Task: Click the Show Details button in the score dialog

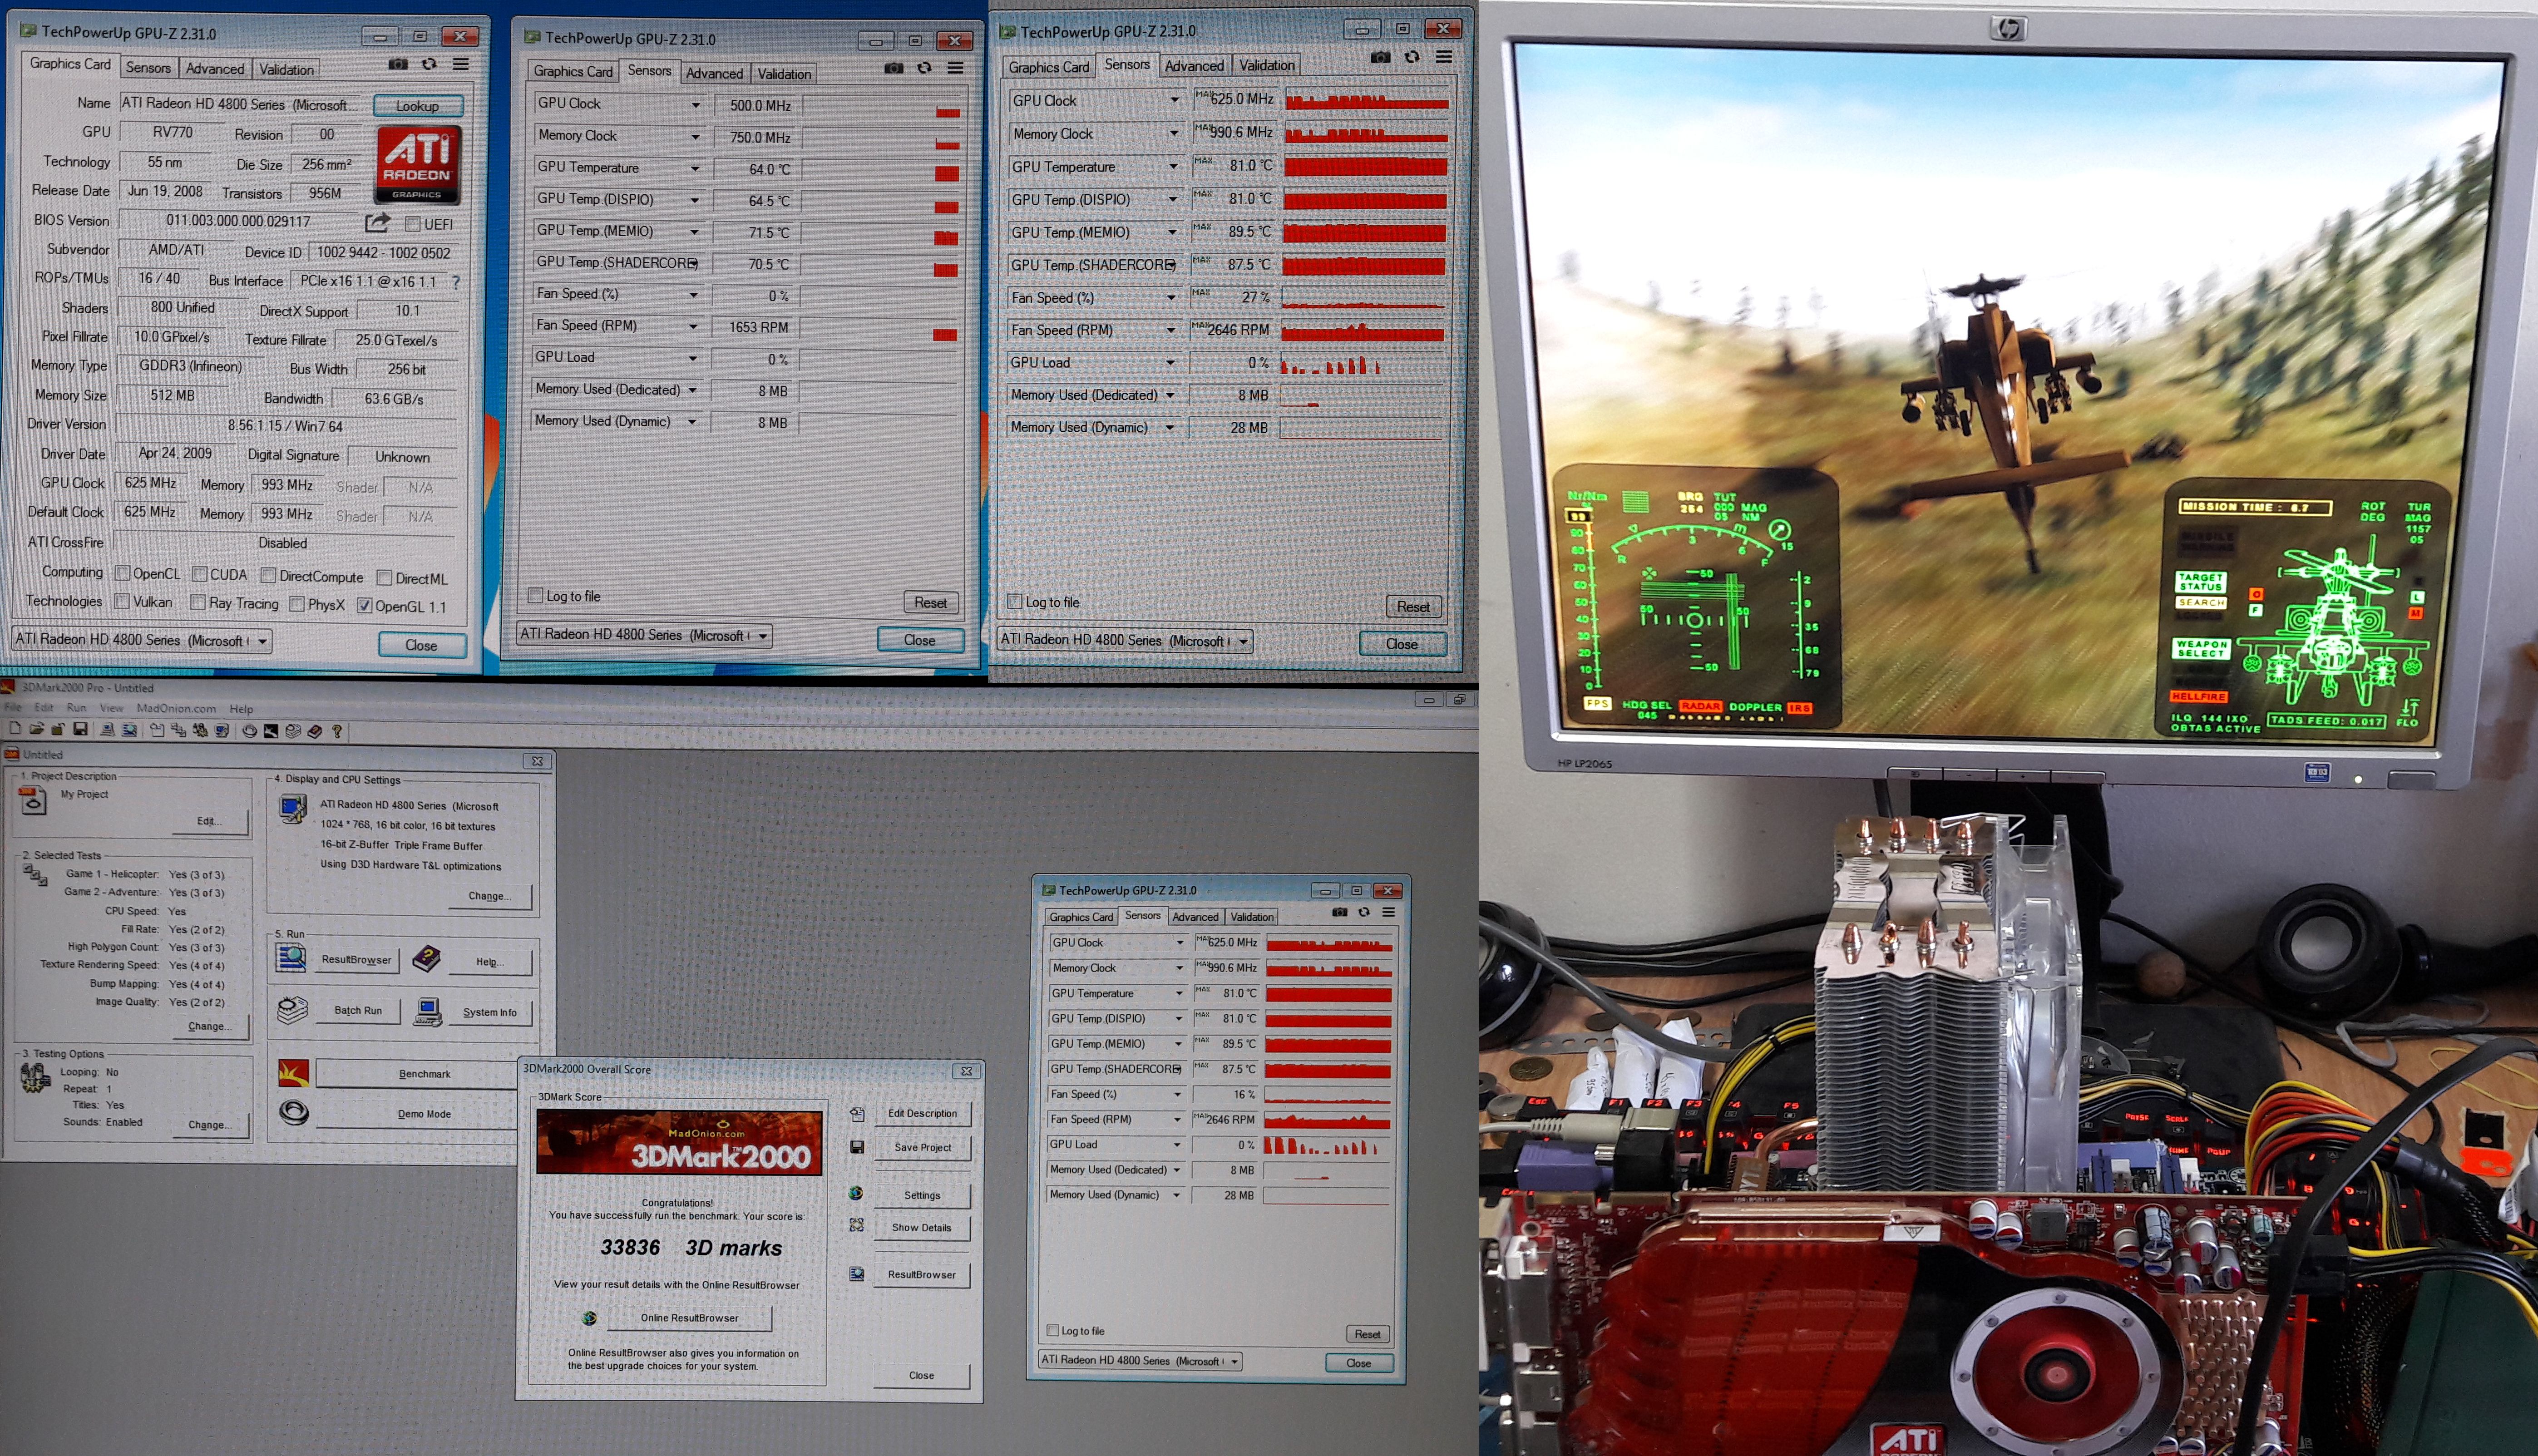Action: pyautogui.click(x=922, y=1227)
